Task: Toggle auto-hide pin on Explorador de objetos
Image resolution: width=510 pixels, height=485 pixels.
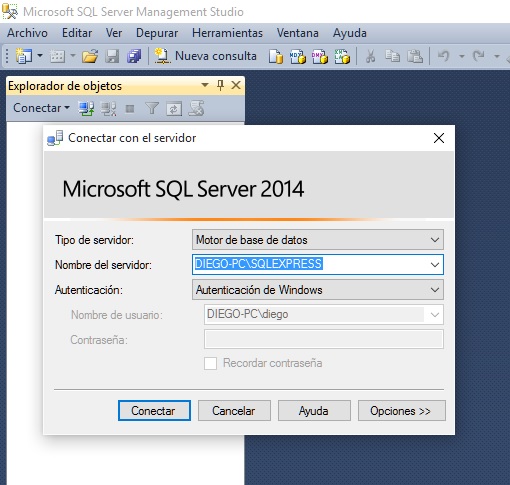Action: 220,85
